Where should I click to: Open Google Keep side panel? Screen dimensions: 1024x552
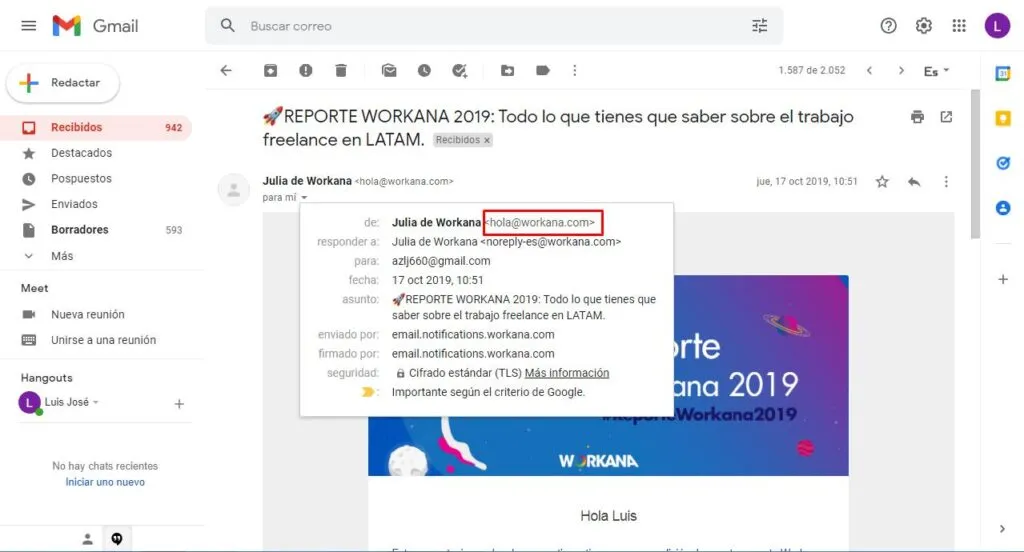tap(1003, 118)
